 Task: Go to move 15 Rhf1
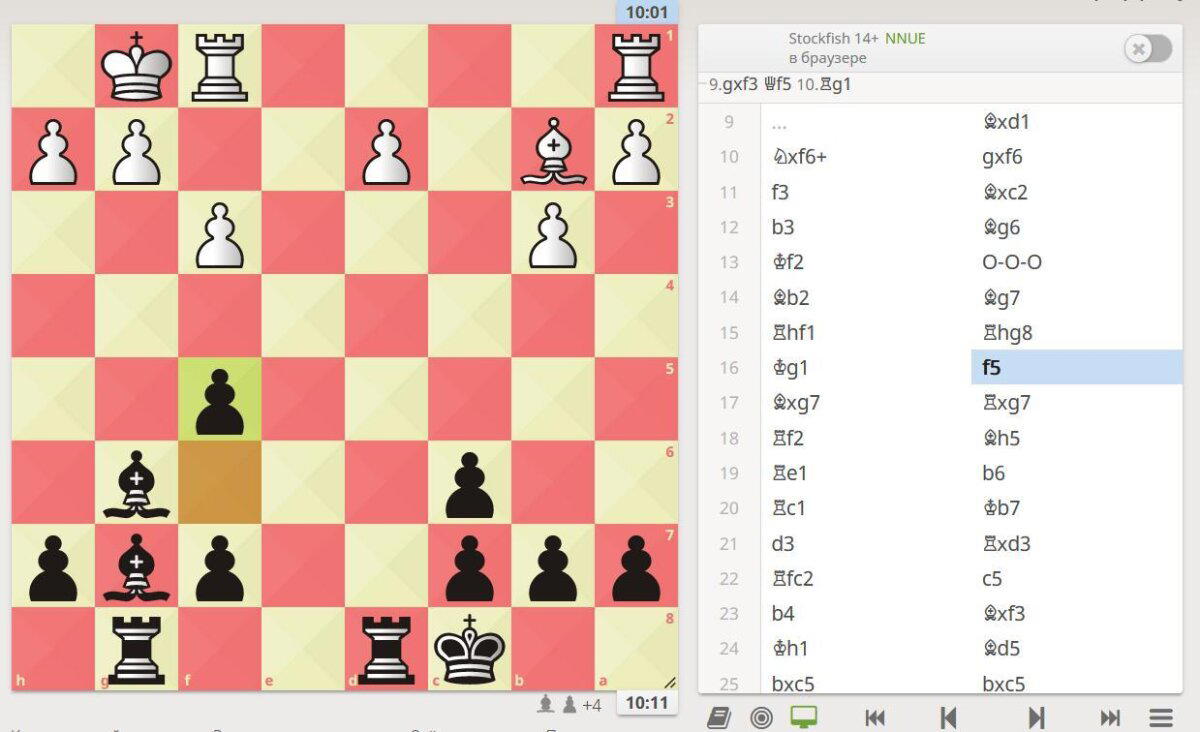(865, 332)
